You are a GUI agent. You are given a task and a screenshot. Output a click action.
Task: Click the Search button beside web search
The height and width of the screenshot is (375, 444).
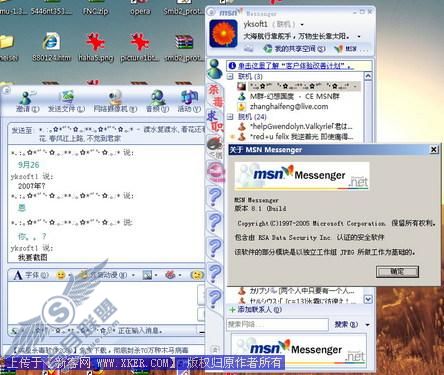click(346, 324)
